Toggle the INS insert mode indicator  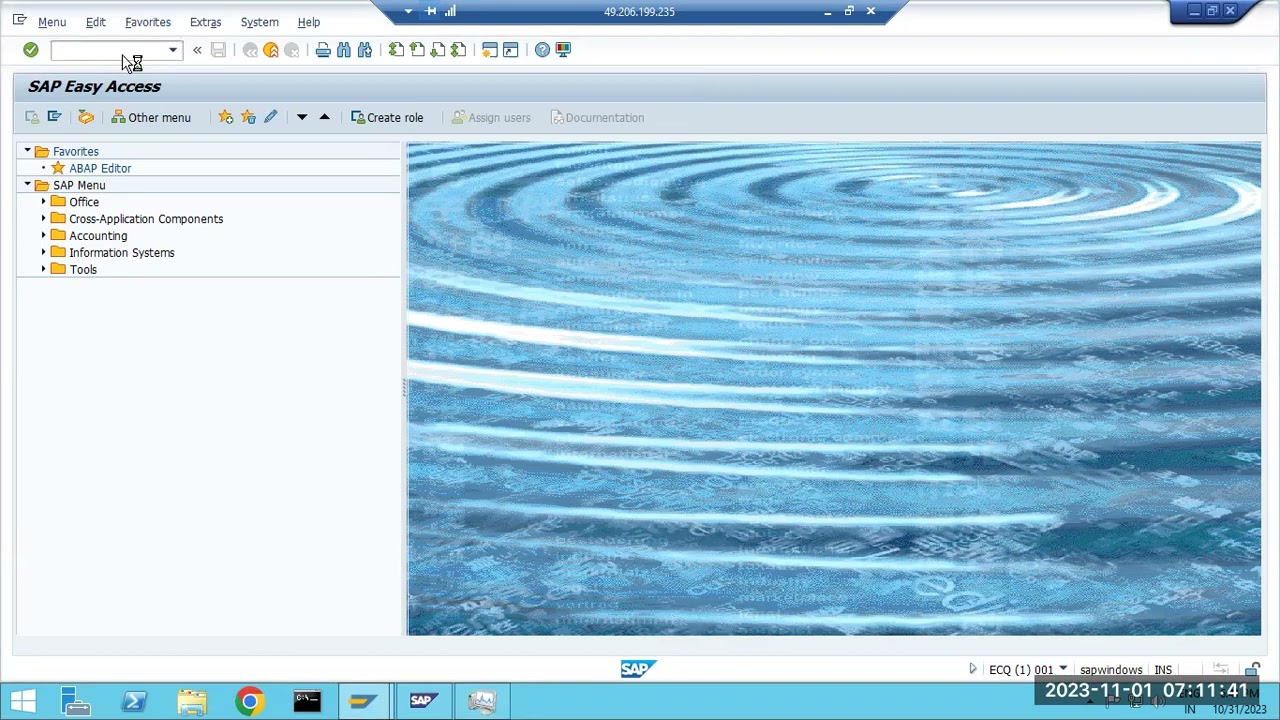pyautogui.click(x=1163, y=670)
